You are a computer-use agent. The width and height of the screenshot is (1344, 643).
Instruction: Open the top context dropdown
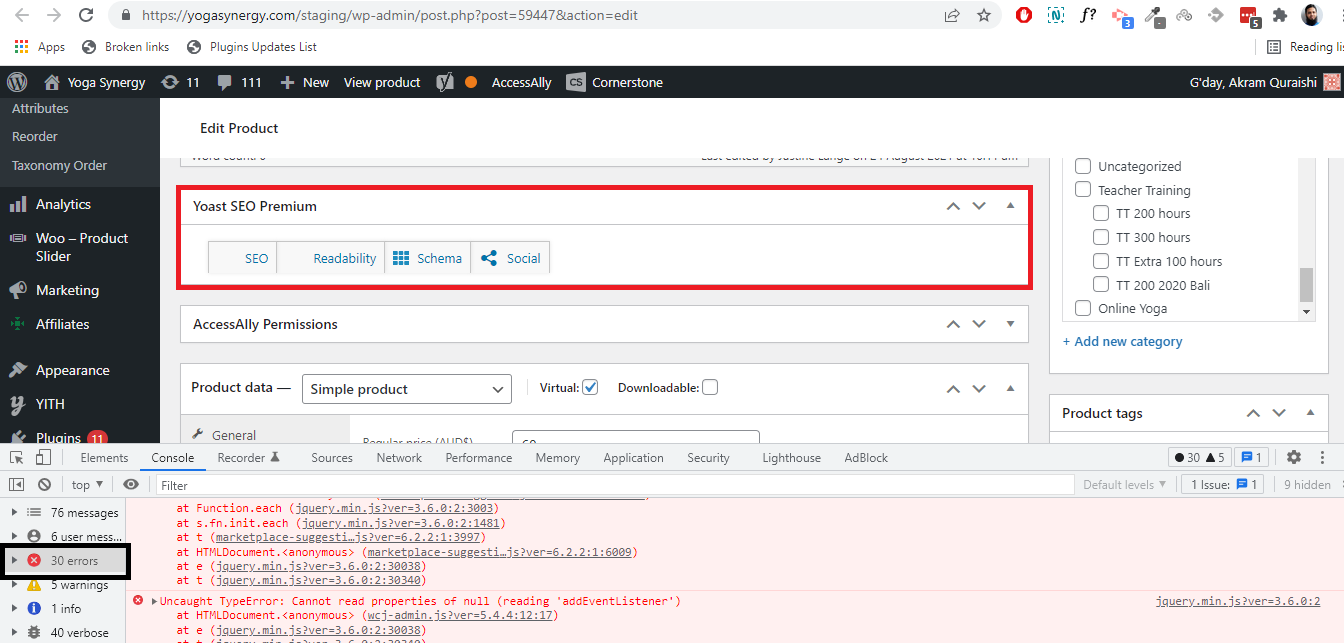click(x=88, y=484)
